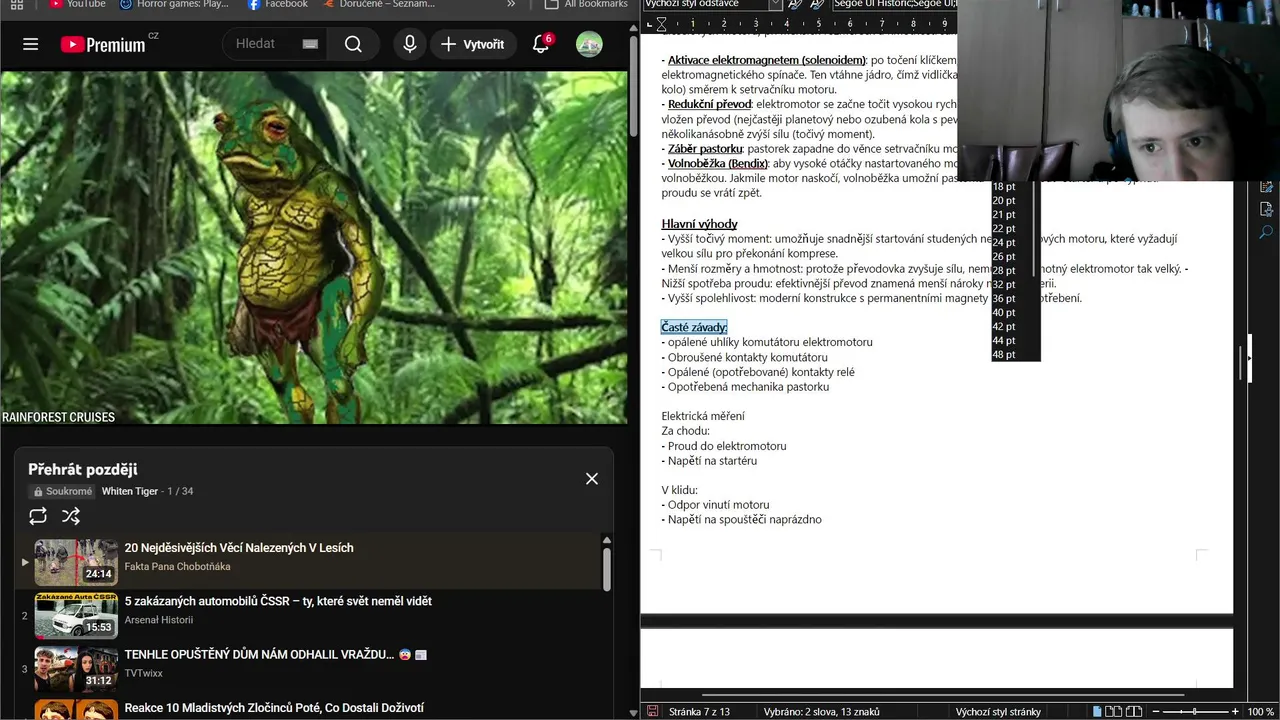Open YouTube notifications bell
This screenshot has height=720, width=1280.
[x=541, y=44]
